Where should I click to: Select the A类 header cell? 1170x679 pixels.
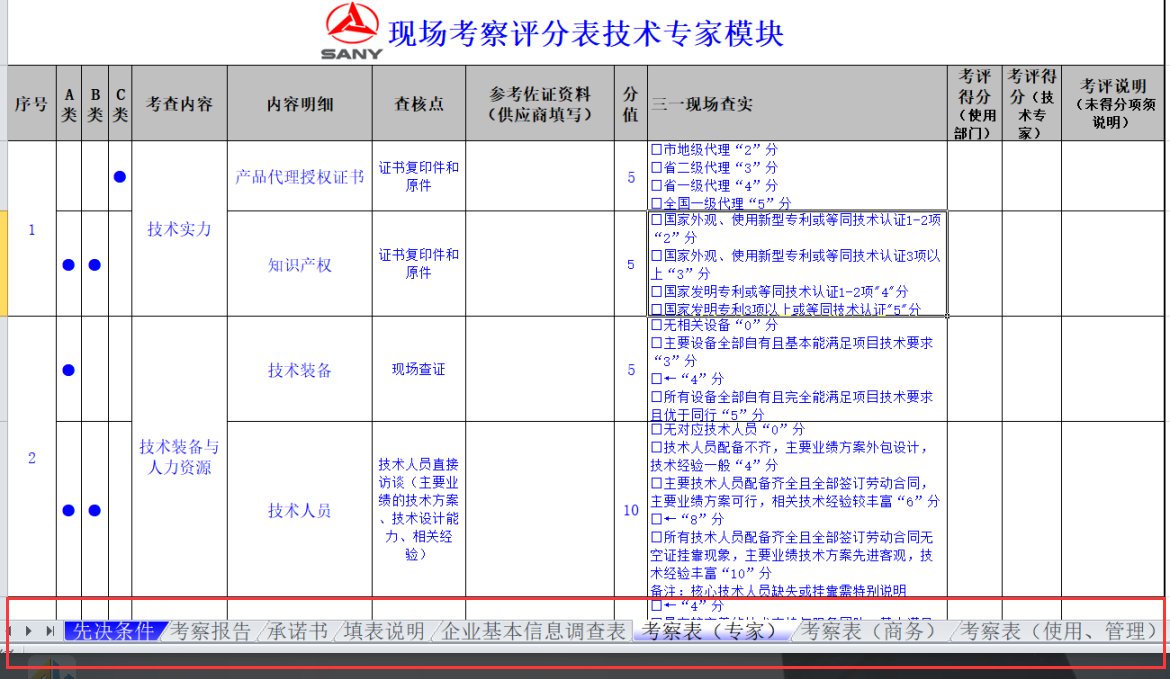pos(69,104)
